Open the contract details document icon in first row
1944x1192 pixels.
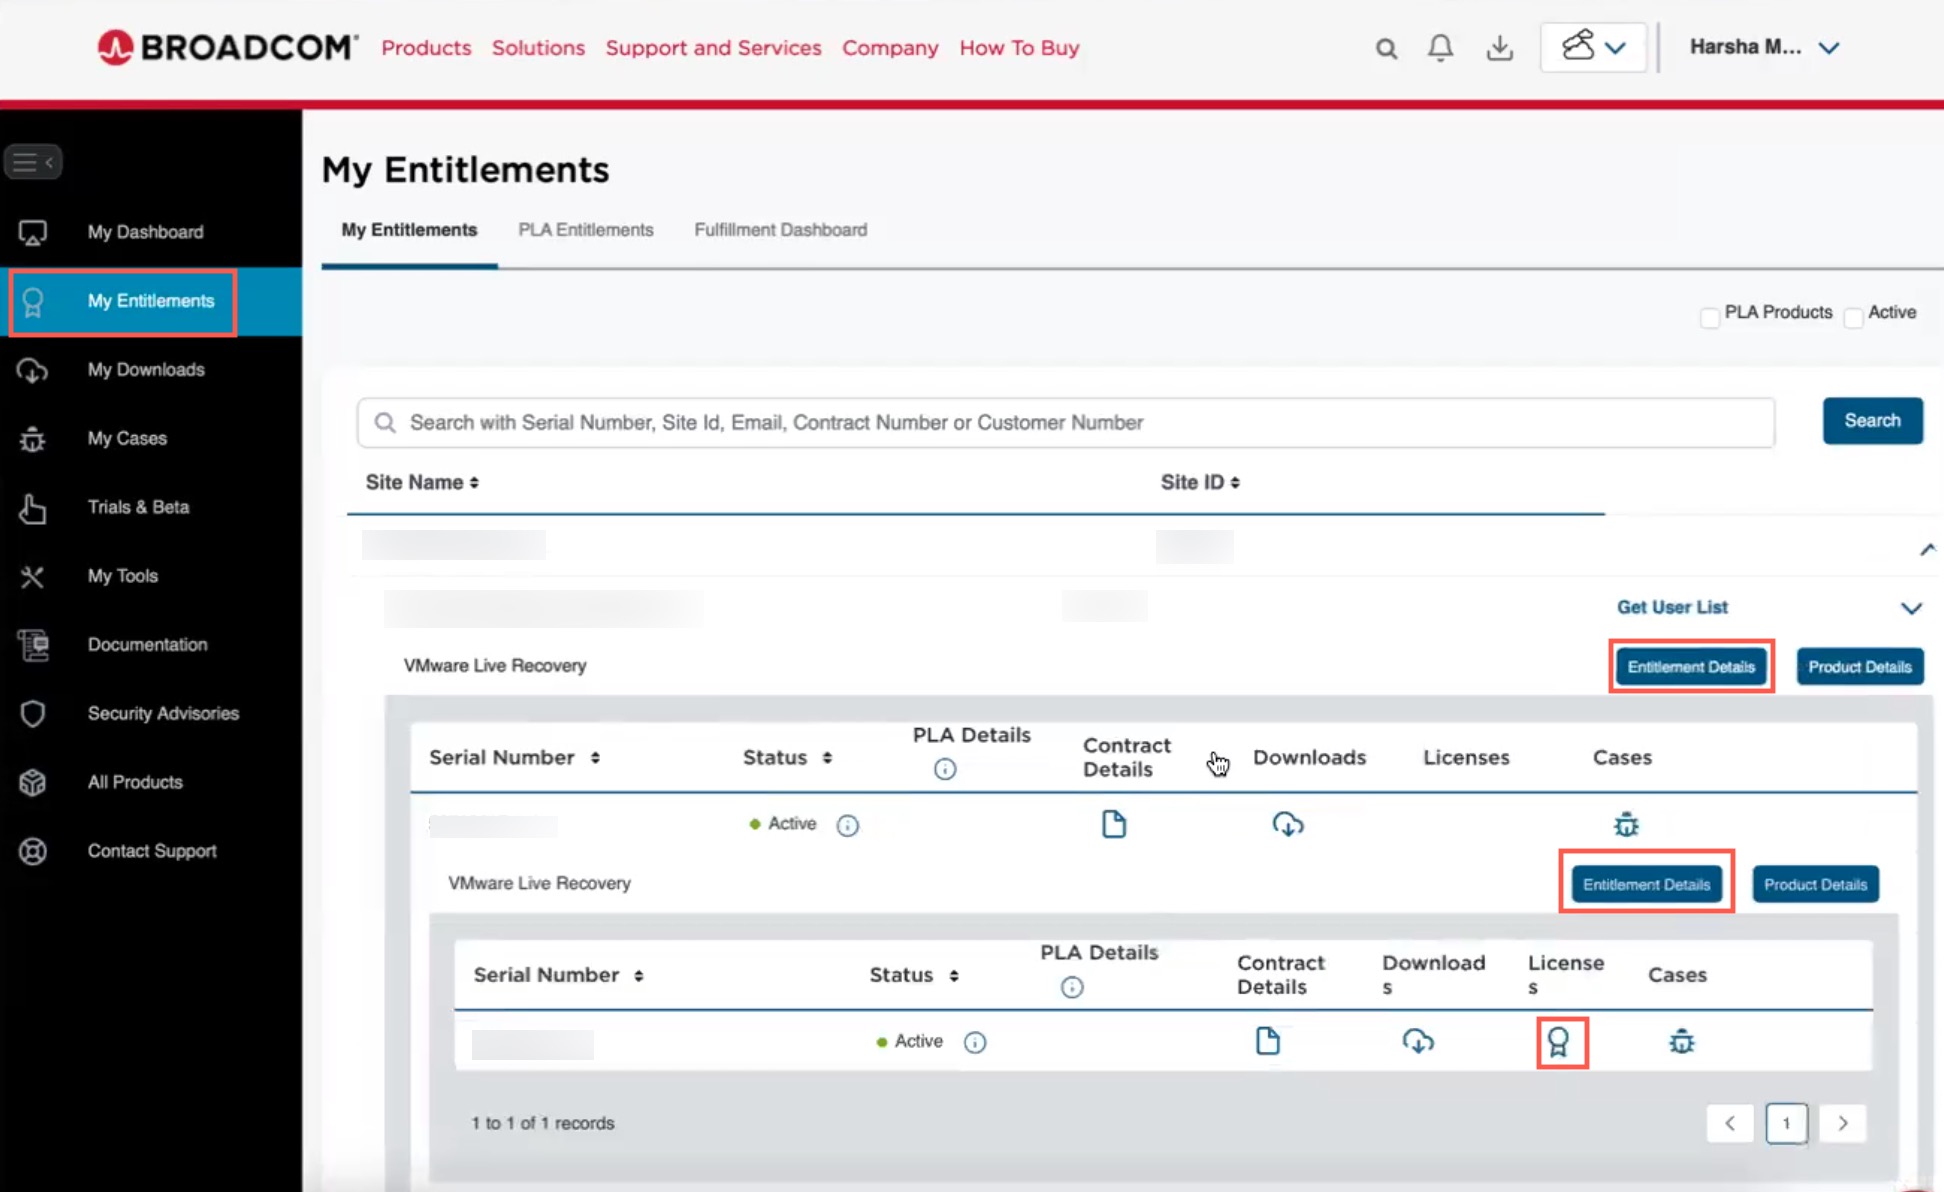[1114, 824]
